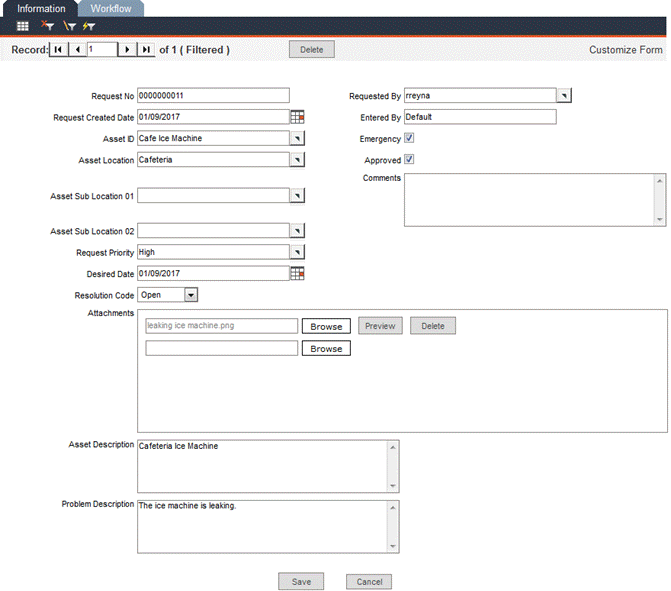Switch to the Workflow tab
The width and height of the screenshot is (671, 591).
(x=111, y=9)
